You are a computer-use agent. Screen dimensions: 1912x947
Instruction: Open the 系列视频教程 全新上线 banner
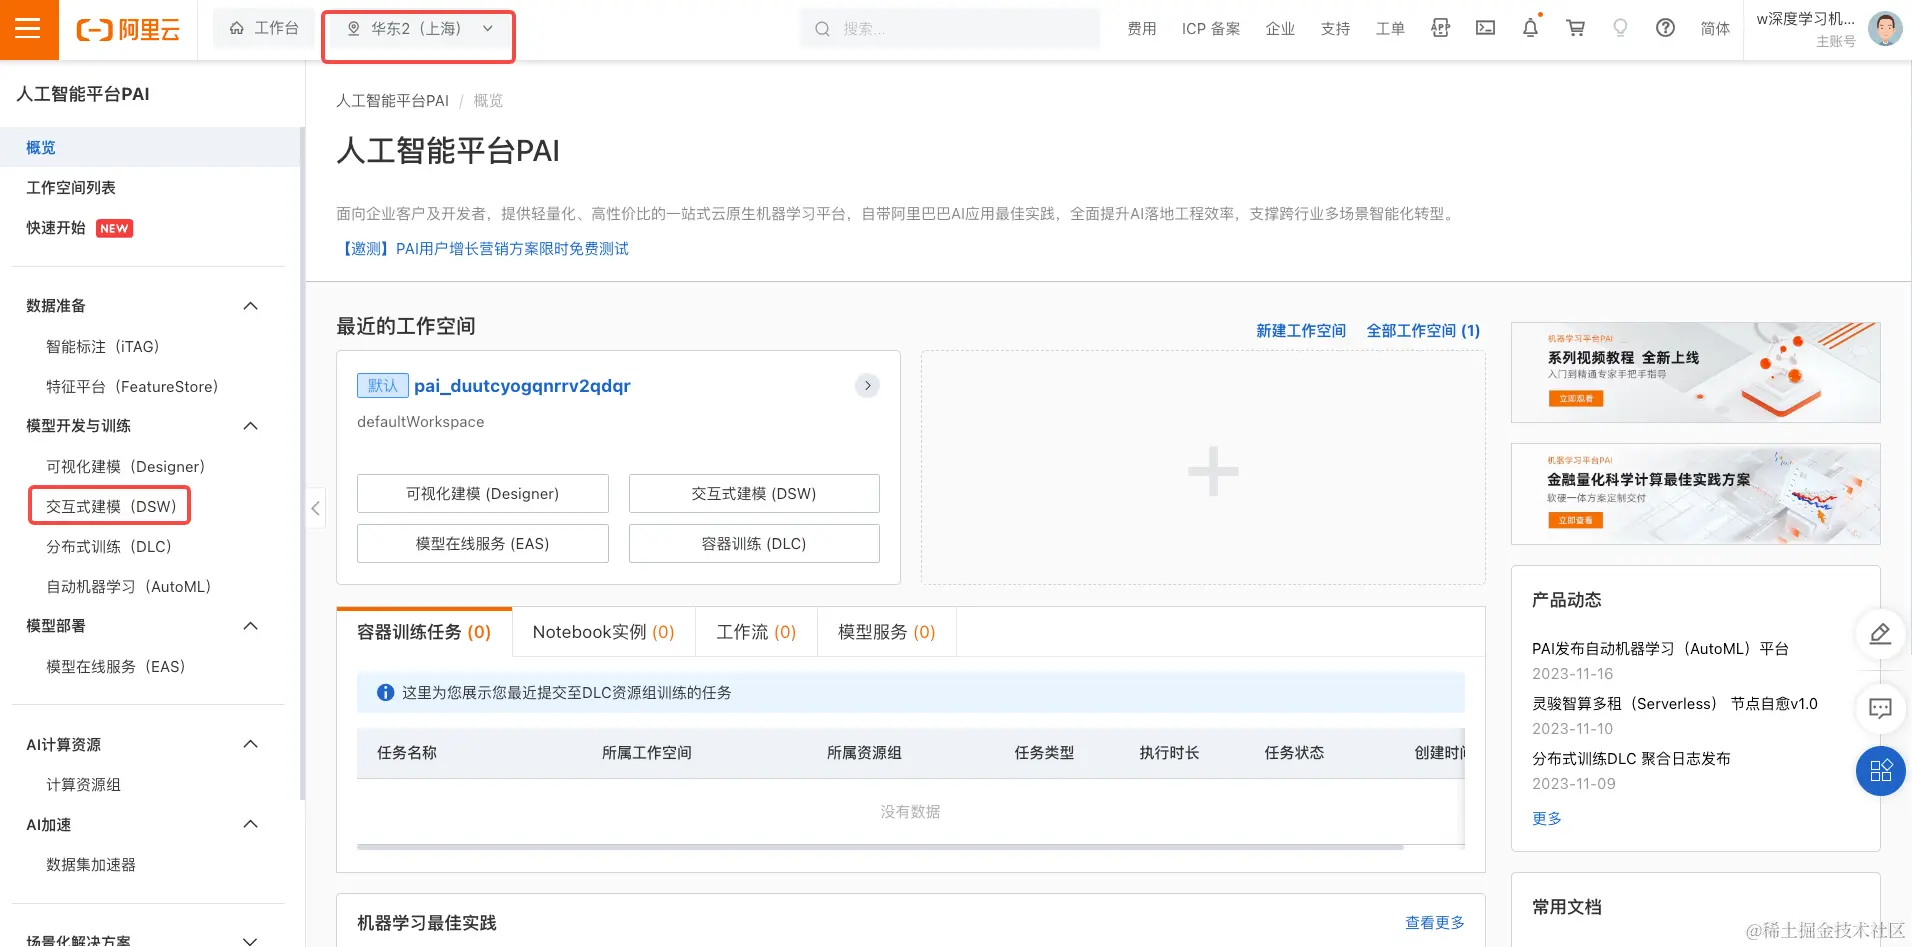(1695, 372)
